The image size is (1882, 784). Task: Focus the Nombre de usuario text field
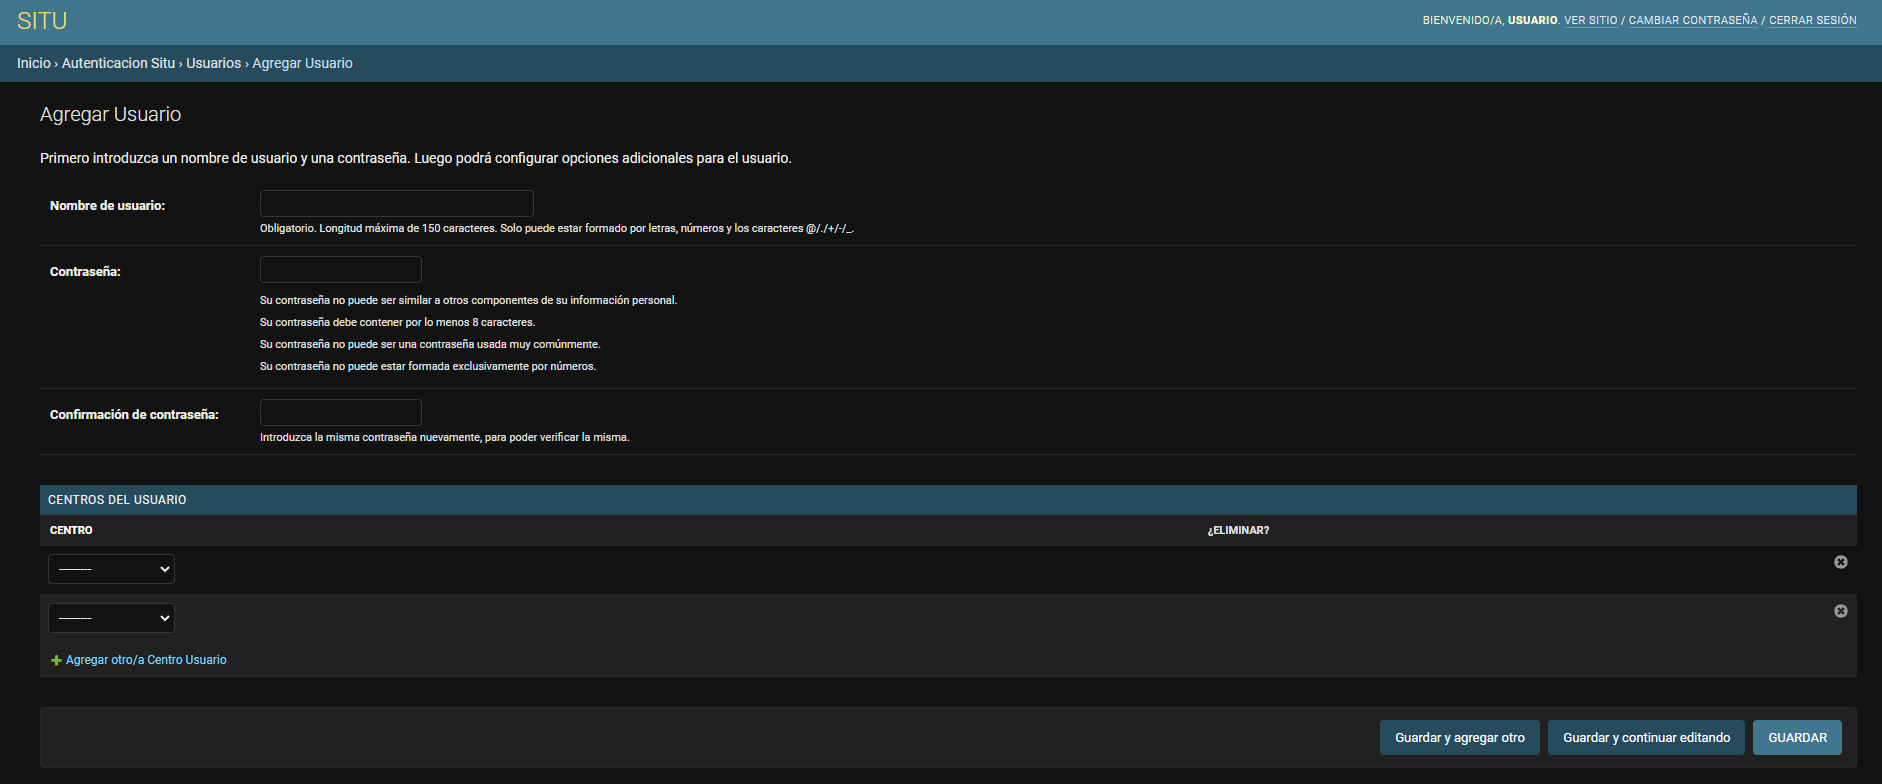tap(396, 204)
